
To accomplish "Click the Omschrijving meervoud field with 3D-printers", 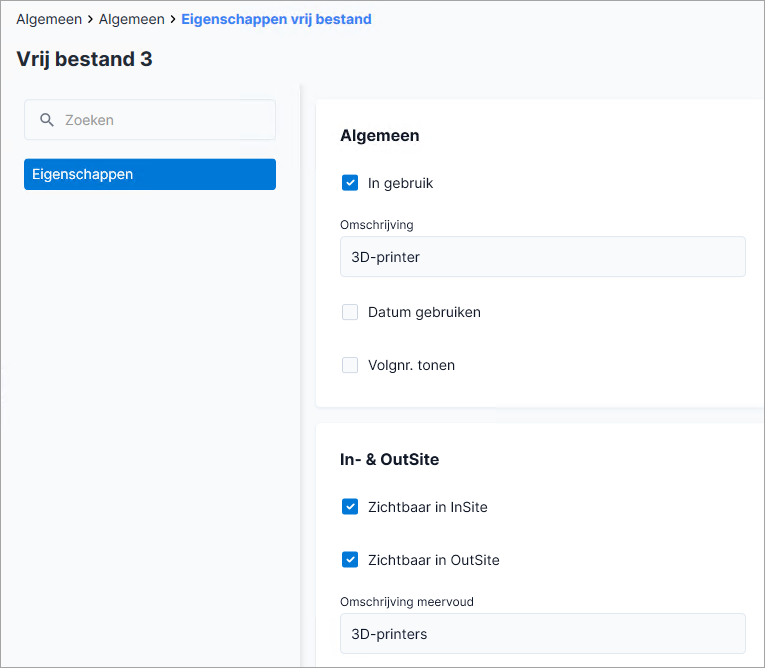I will [543, 633].
